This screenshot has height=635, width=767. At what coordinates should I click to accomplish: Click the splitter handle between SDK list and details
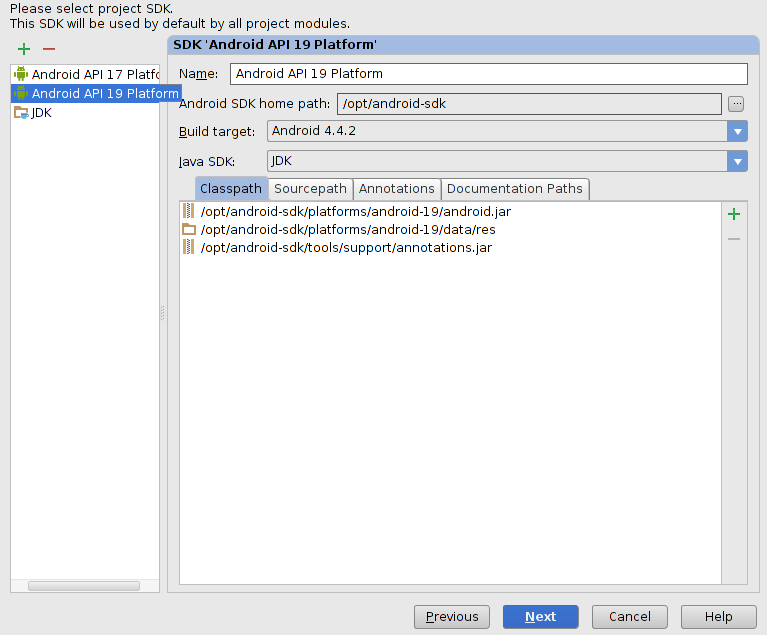[163, 313]
